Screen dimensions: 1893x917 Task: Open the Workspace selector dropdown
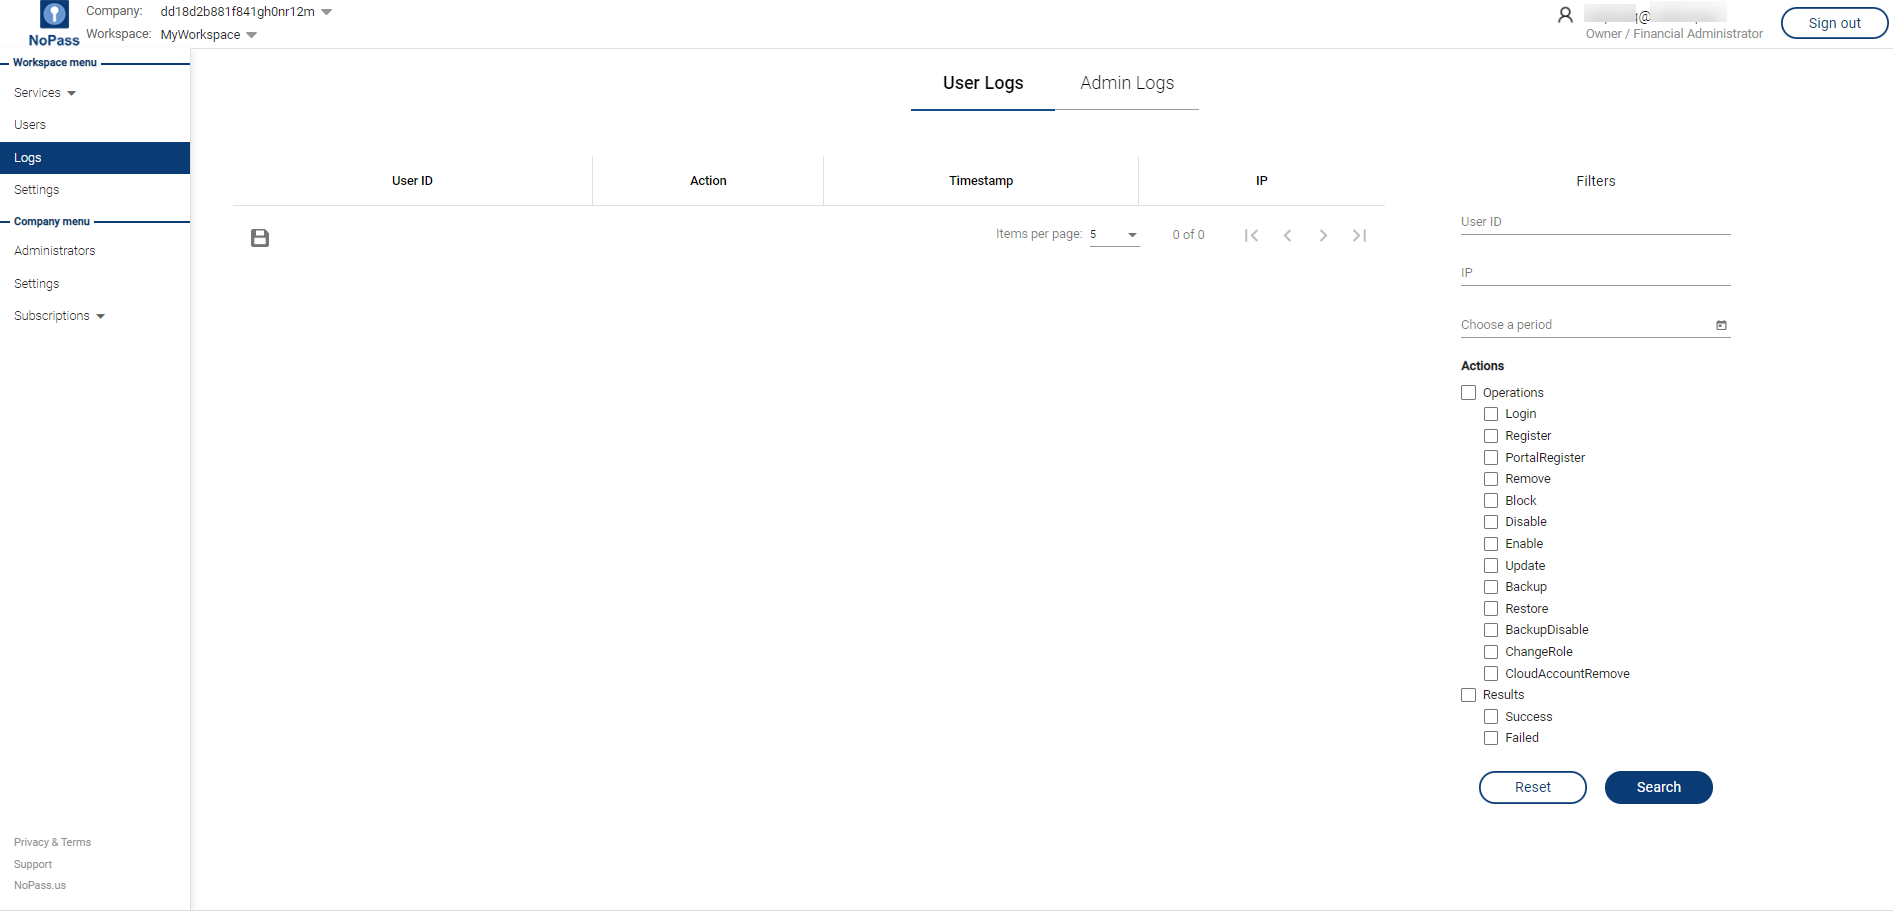pyautogui.click(x=251, y=35)
